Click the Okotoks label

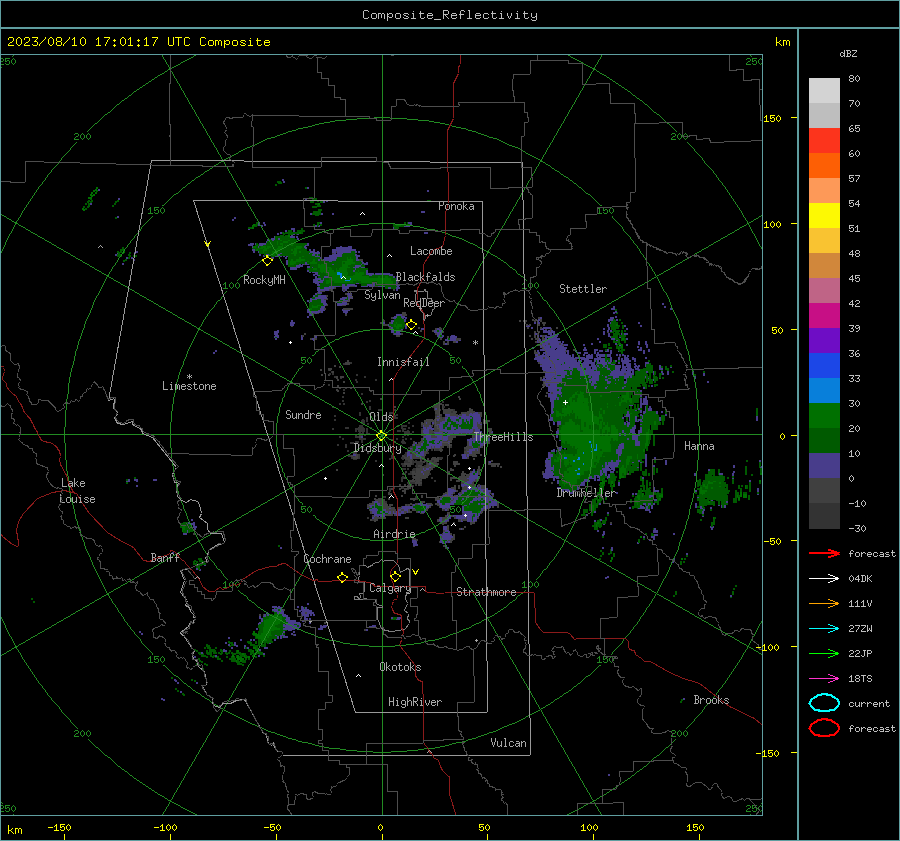[400, 667]
